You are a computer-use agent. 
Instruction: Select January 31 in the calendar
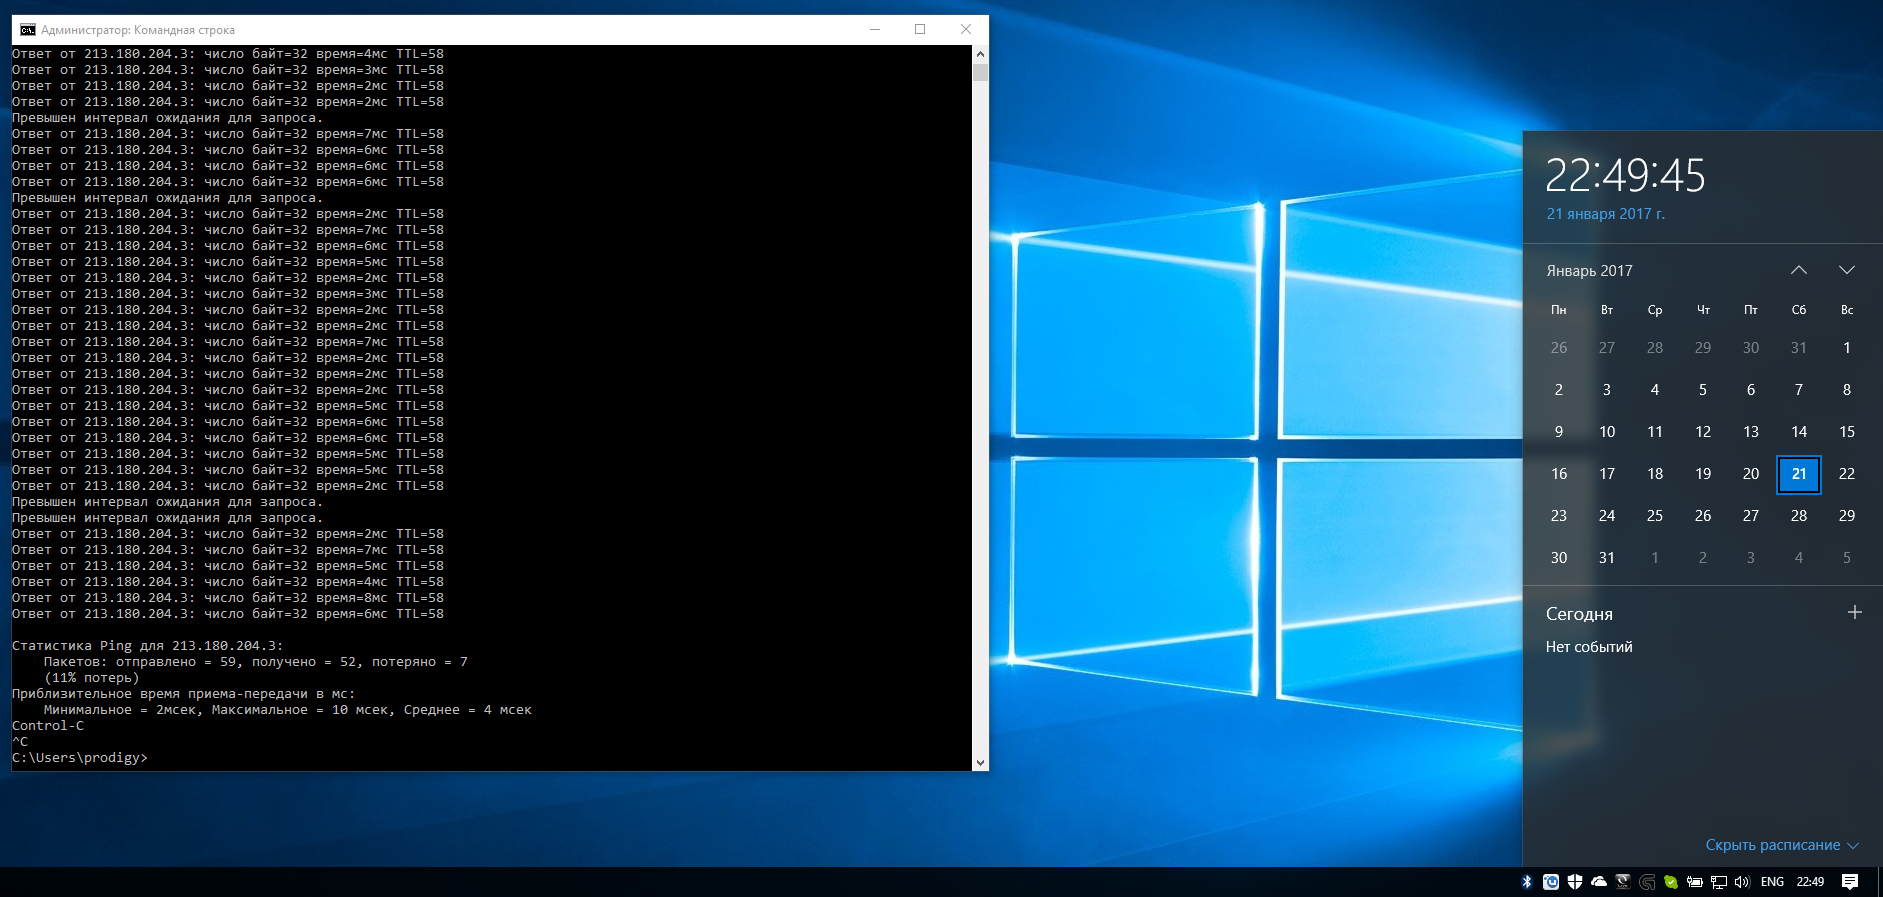(x=1607, y=558)
